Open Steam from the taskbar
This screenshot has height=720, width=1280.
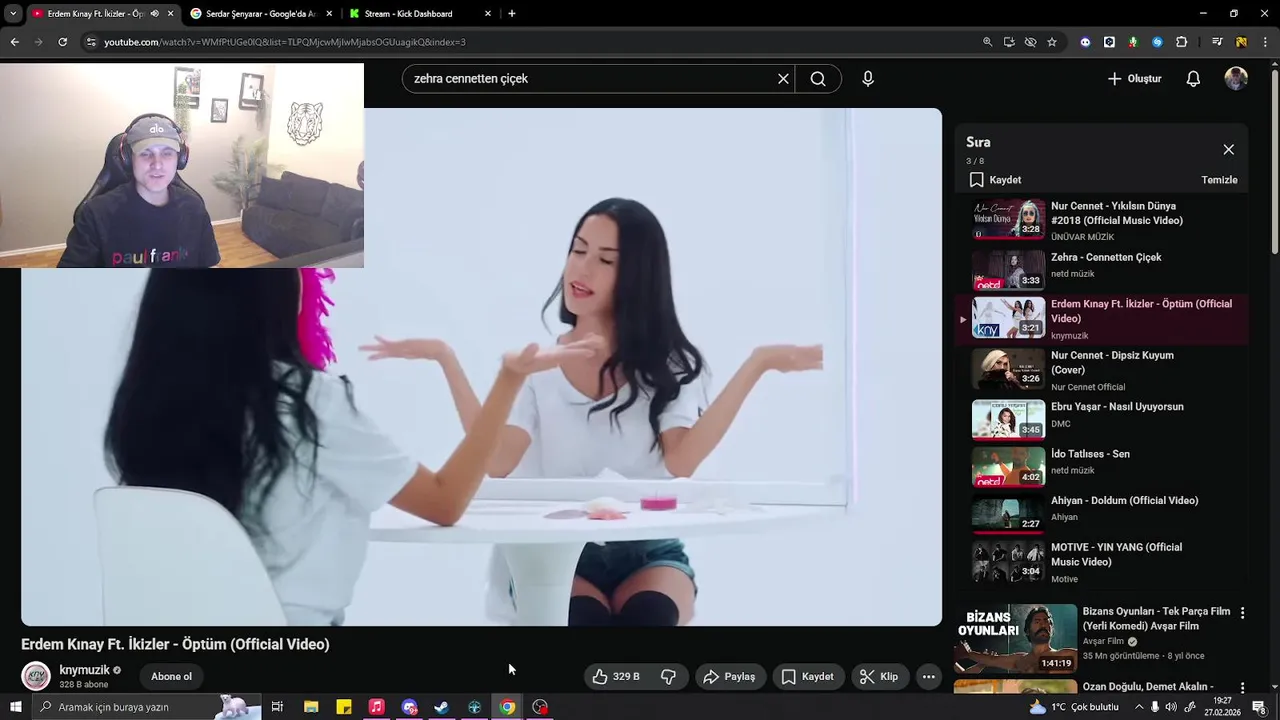(441, 707)
